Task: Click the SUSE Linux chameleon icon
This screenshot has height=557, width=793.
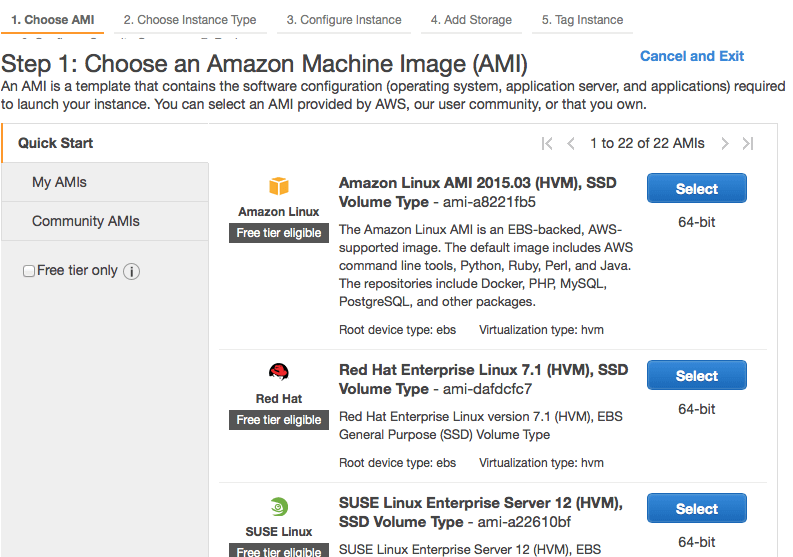Action: click(x=279, y=506)
